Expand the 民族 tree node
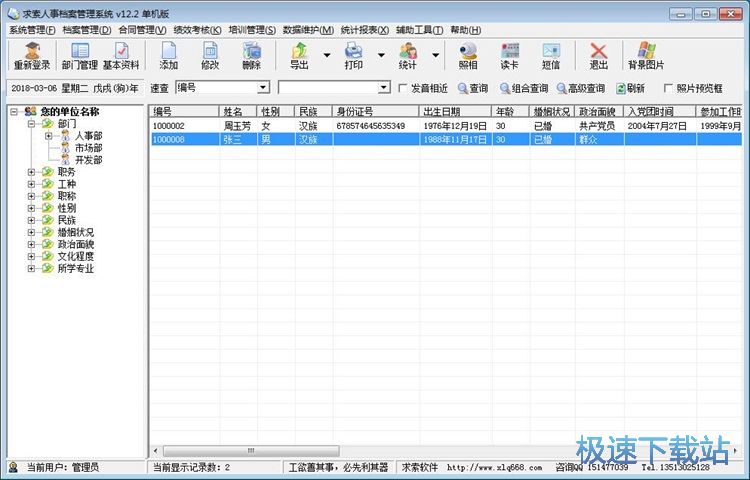The height and width of the screenshot is (480, 750). pos(32,220)
